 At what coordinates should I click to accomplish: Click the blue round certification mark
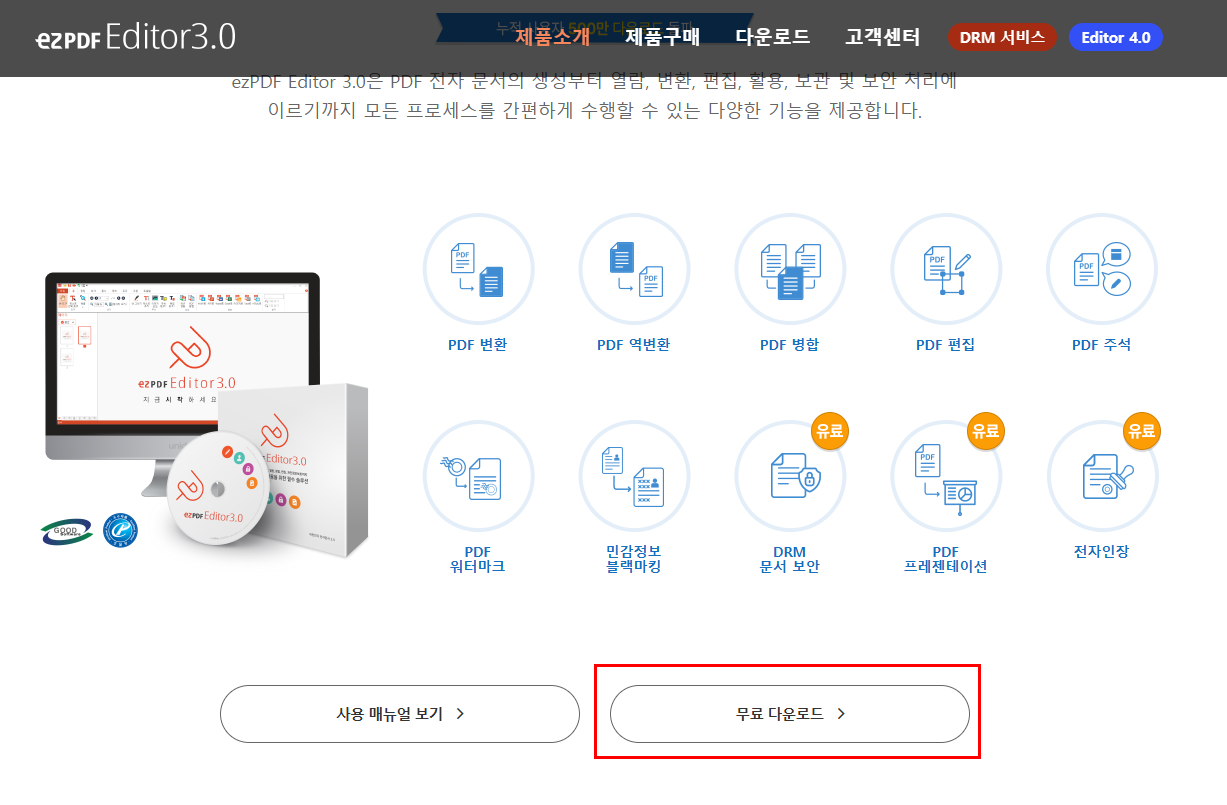click(120, 531)
